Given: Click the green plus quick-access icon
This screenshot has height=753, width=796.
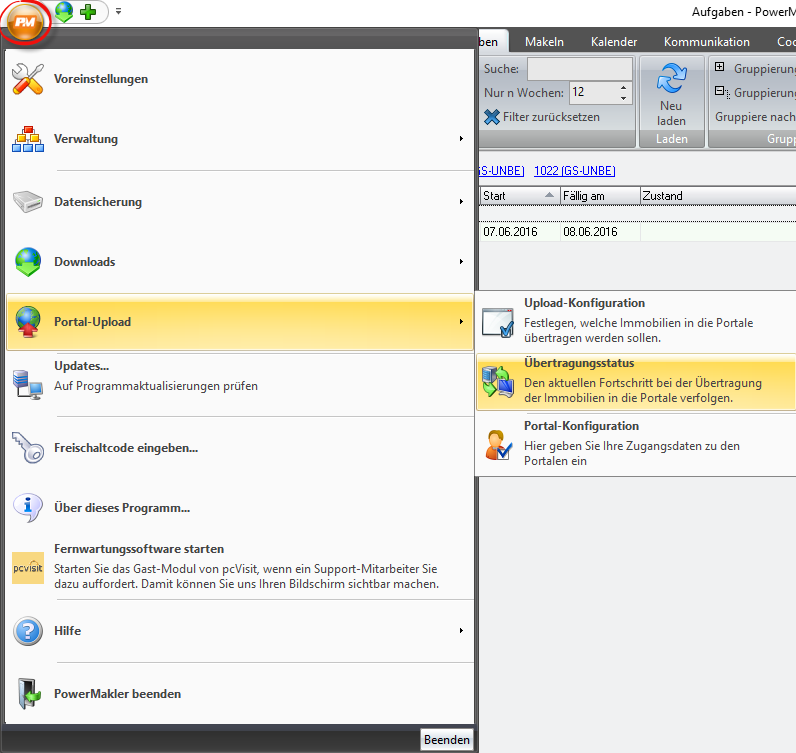Looking at the screenshot, I should coord(88,11).
